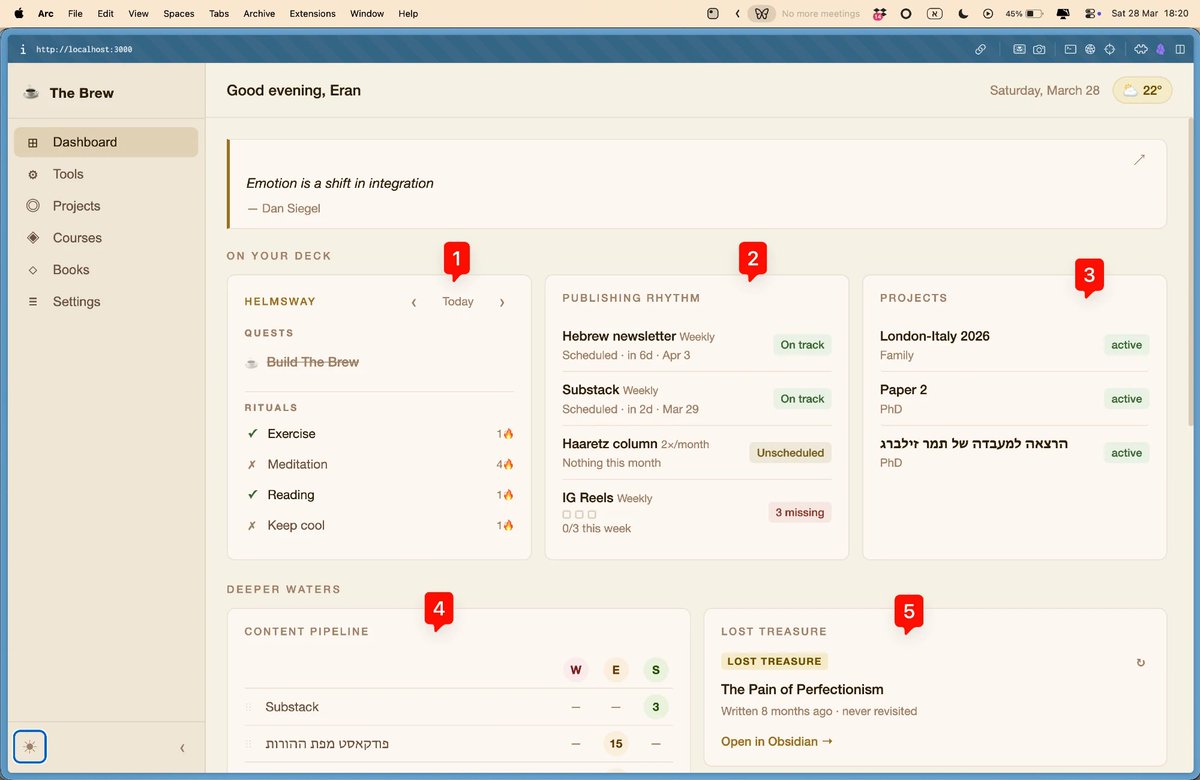The width and height of the screenshot is (1200, 780).
Task: Expand the quote card with the arrow icon
Action: click(1139, 160)
